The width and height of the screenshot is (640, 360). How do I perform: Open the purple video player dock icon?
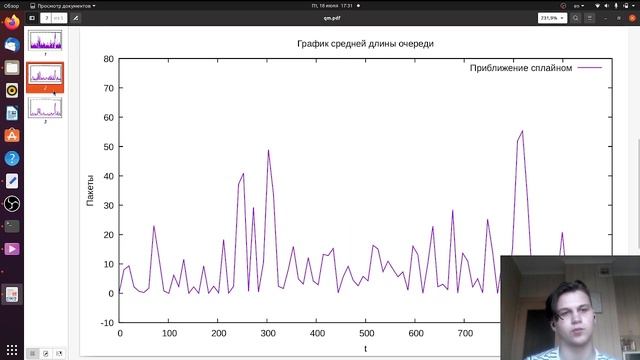[12, 249]
